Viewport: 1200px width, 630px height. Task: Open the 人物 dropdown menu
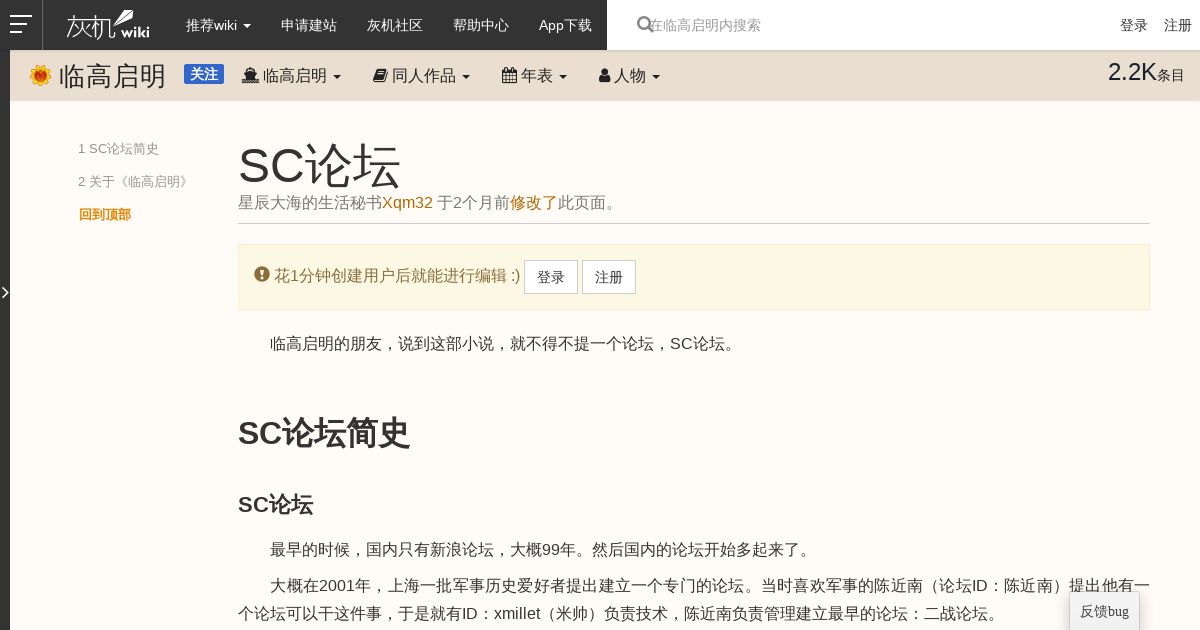[x=629, y=76]
